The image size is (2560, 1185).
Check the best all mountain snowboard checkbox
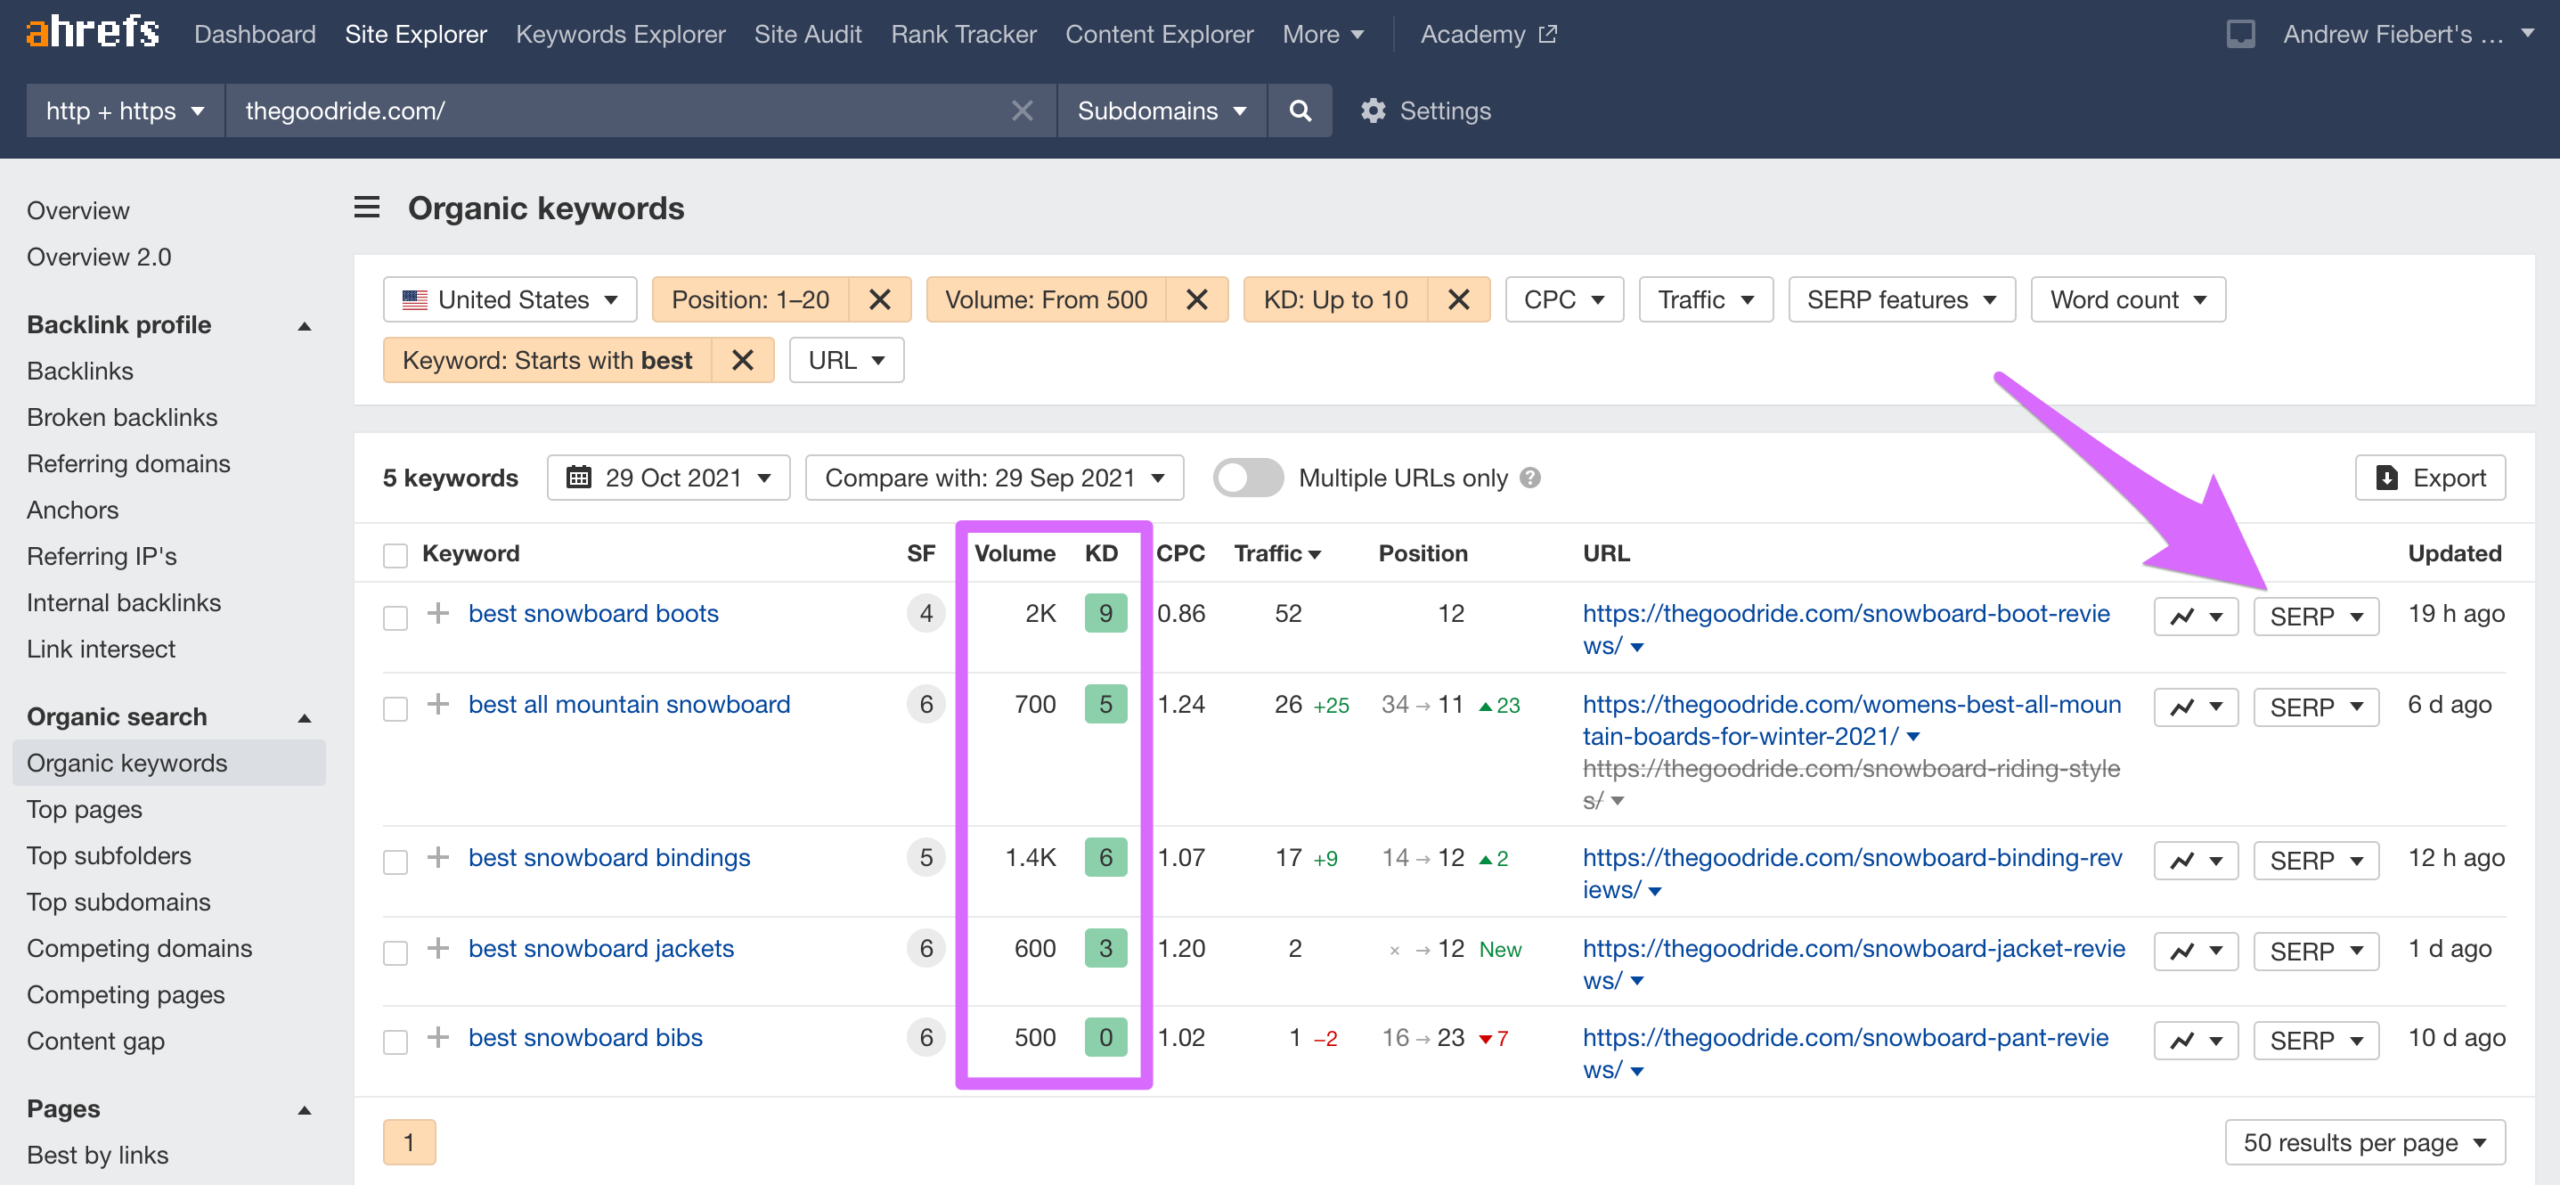[395, 708]
